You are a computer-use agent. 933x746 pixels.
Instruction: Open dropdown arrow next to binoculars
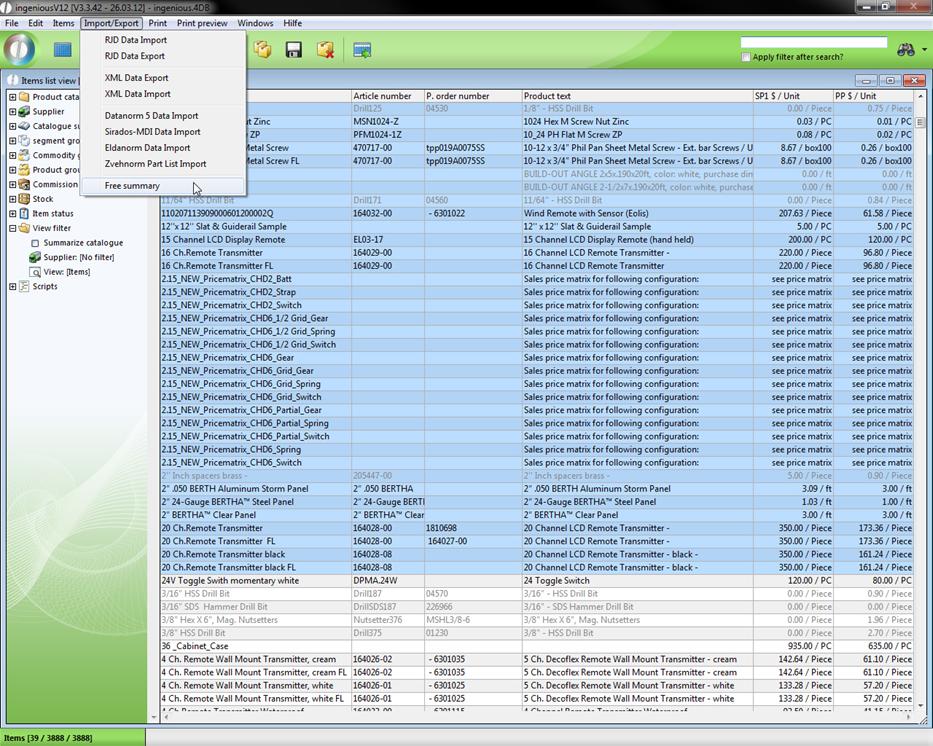(x=923, y=50)
